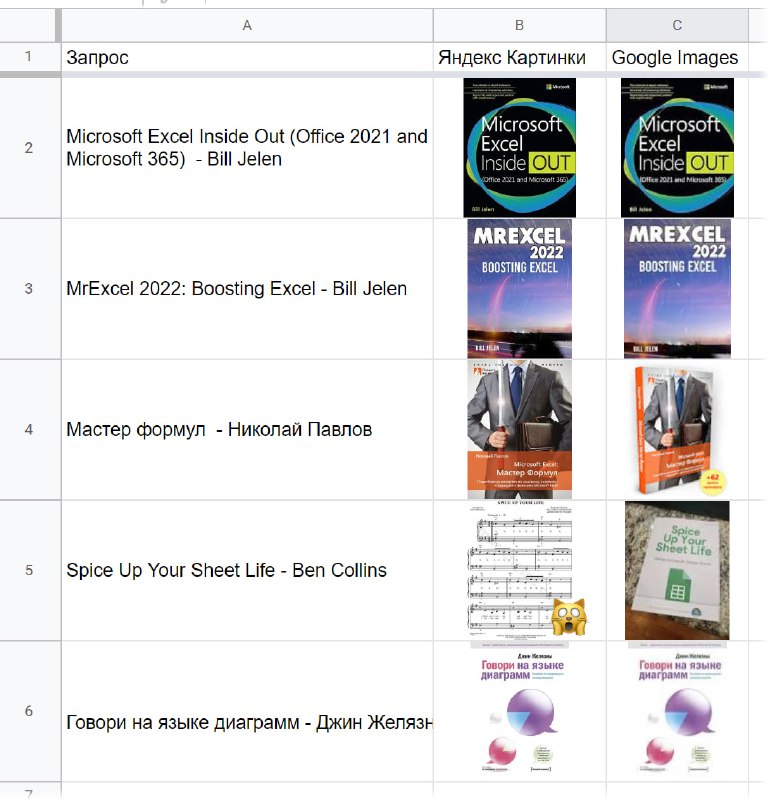Select row 1 header
The image size is (769, 800).
point(29,57)
